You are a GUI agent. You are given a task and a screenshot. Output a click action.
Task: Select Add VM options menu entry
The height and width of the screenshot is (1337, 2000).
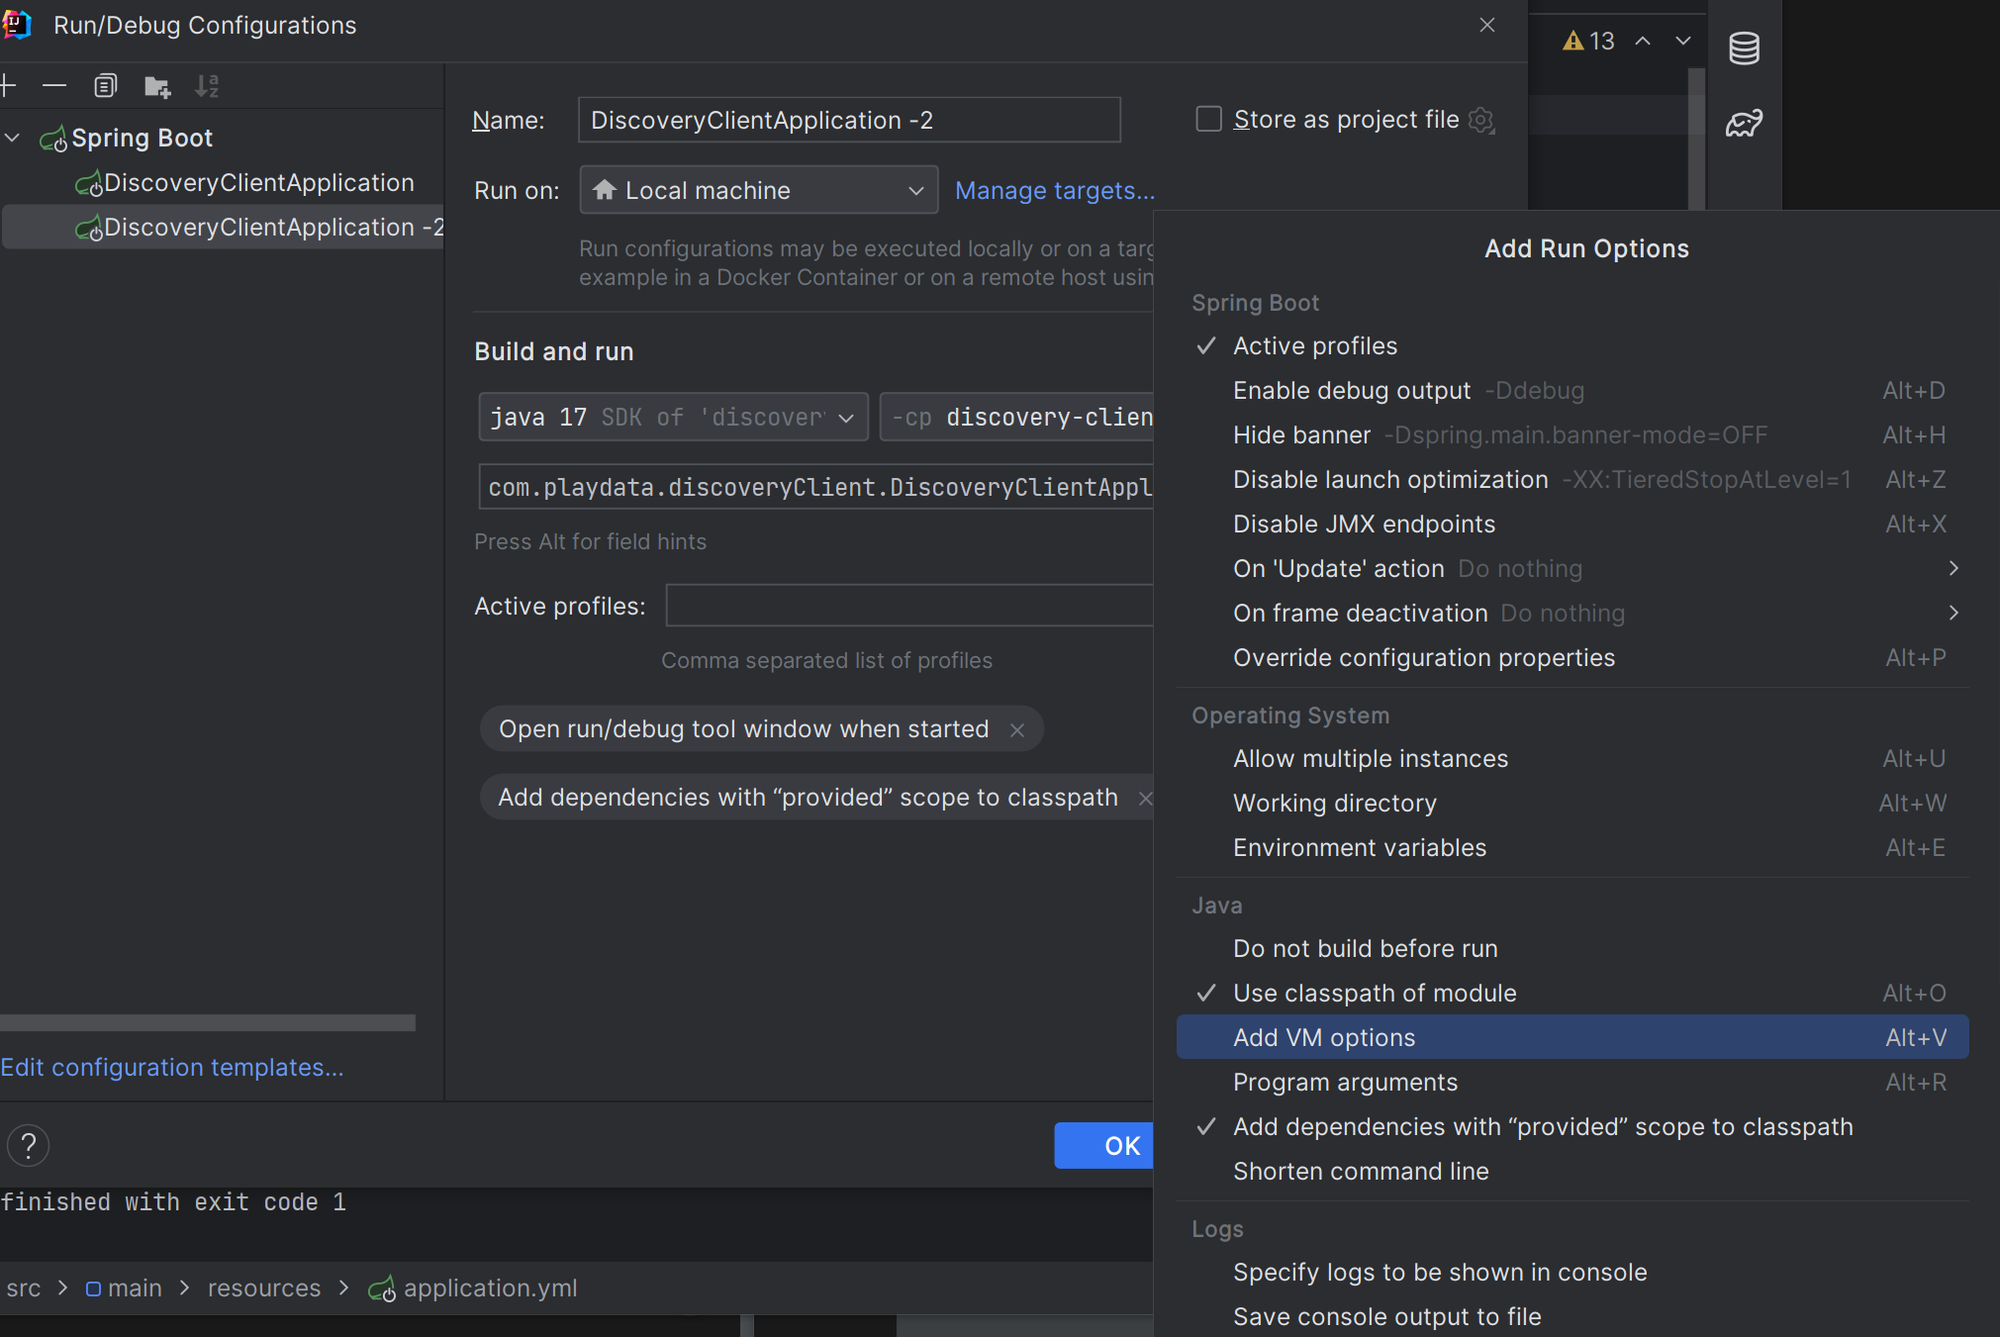tap(1324, 1037)
